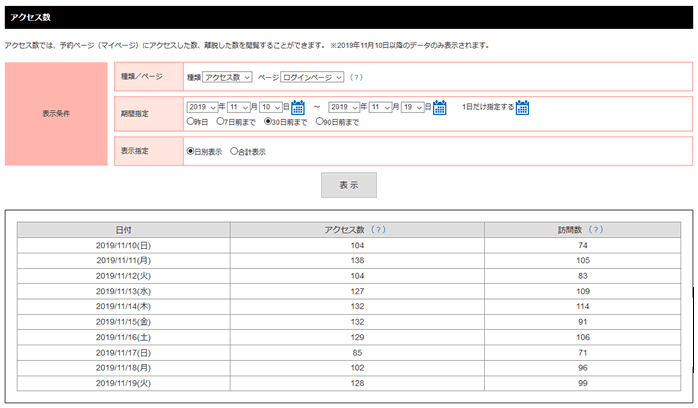Viewport: 698px width, 408px height.
Task: Select the 7日前まで radio option
Action: (223, 122)
